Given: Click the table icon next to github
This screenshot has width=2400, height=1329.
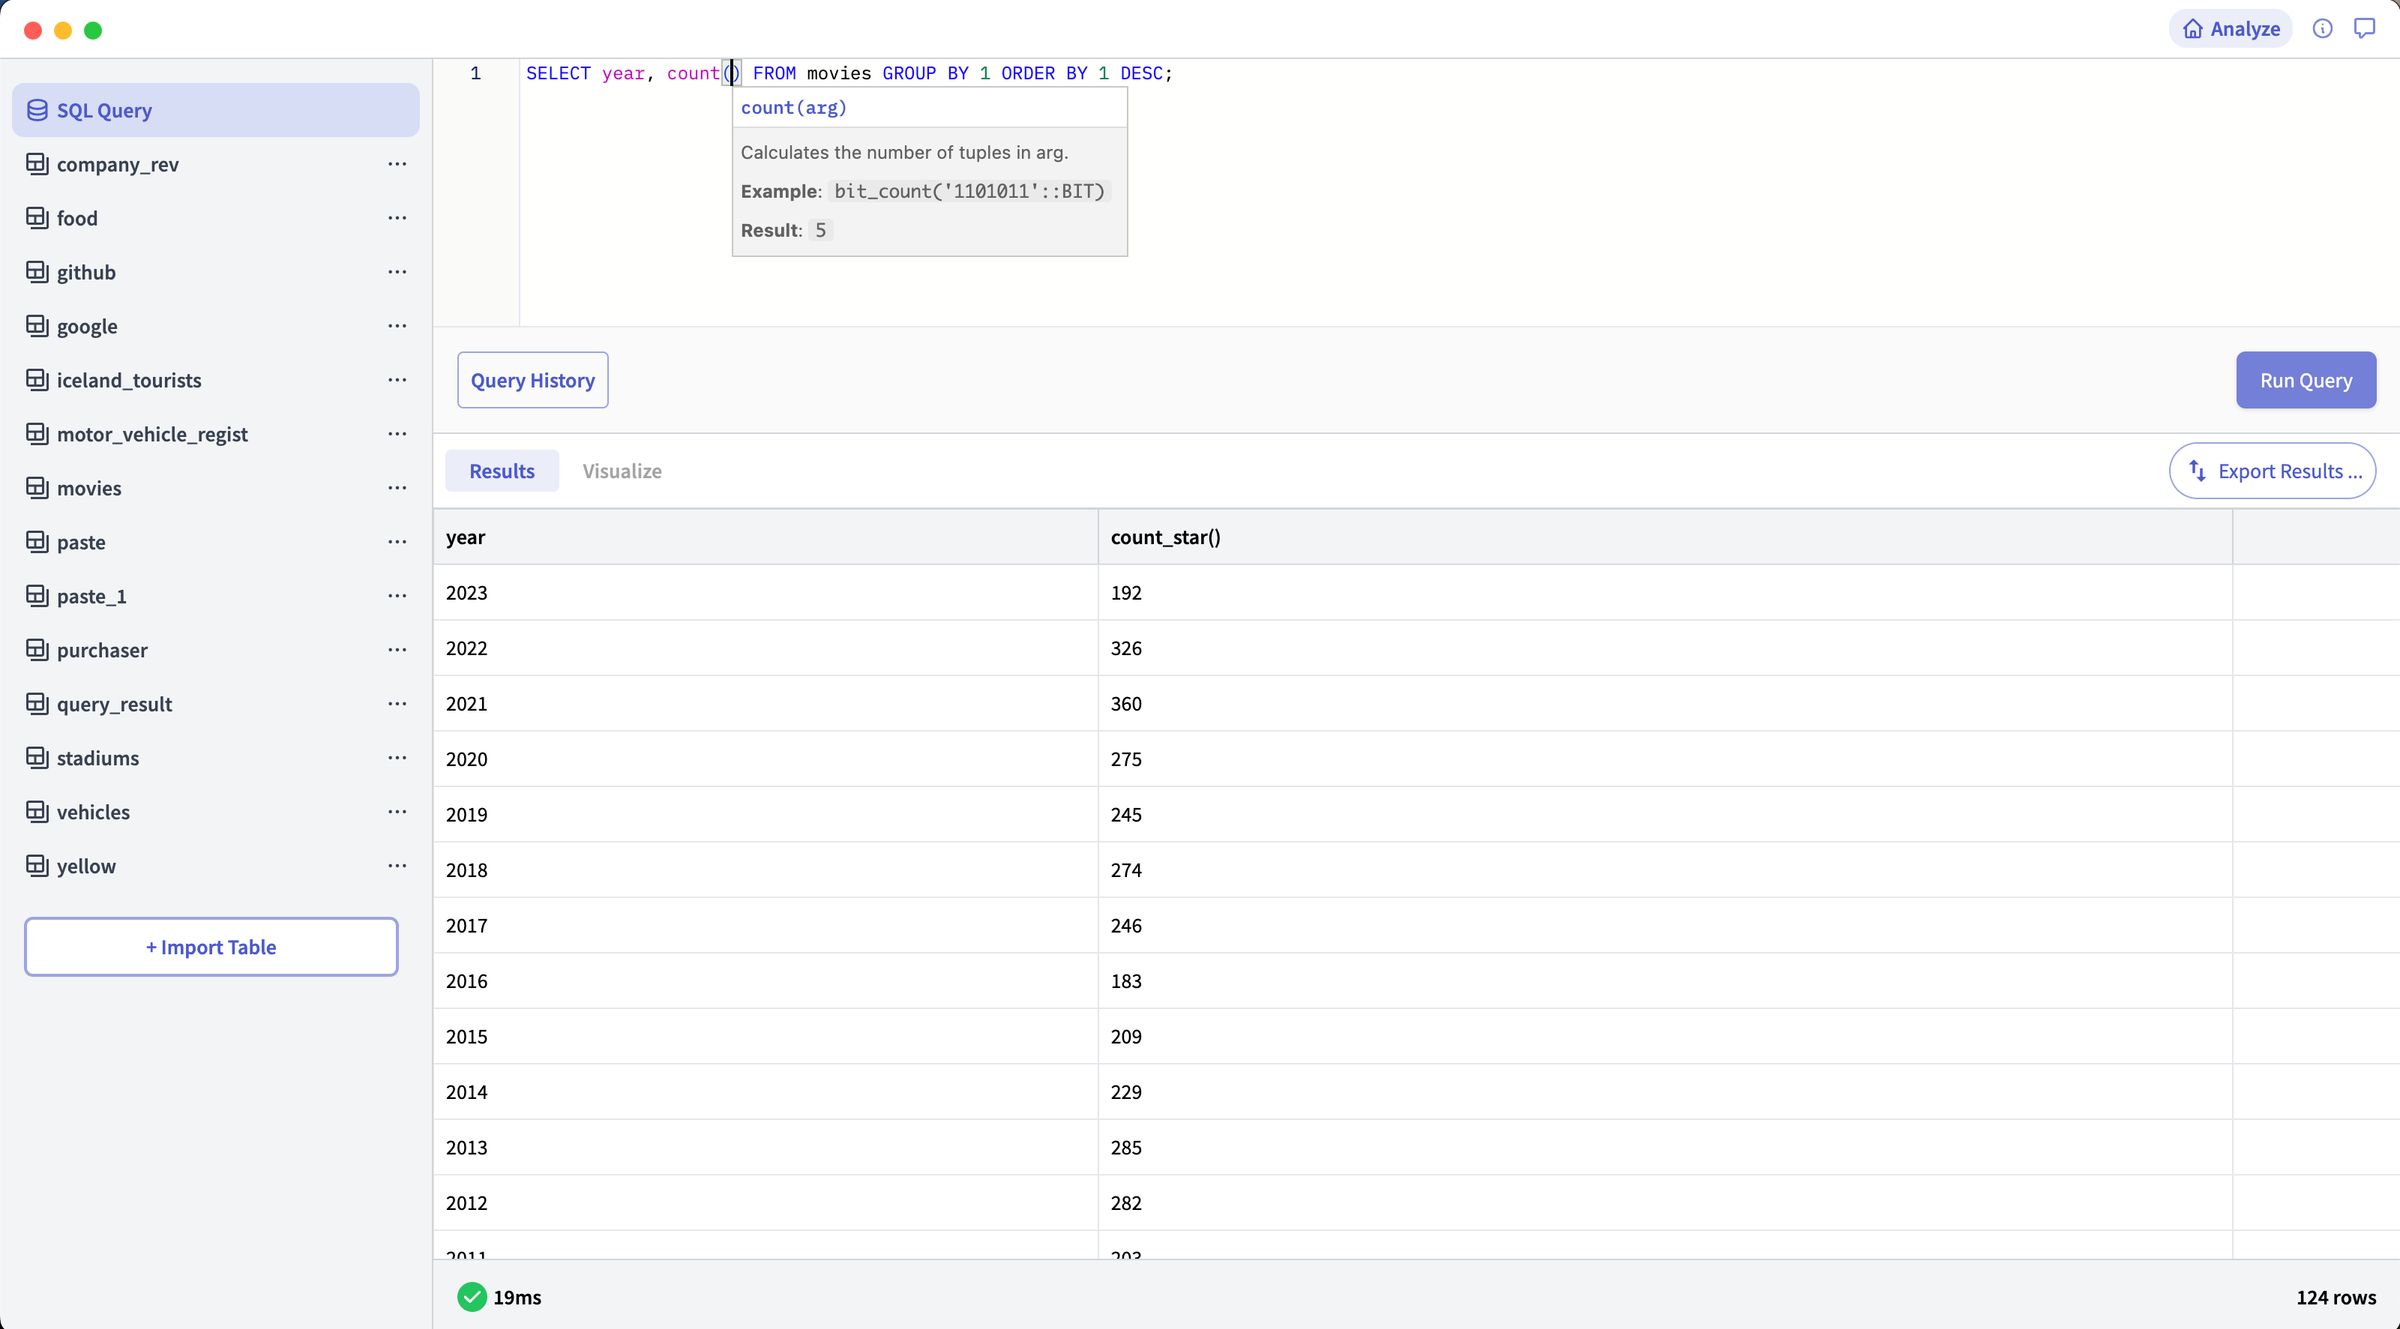Looking at the screenshot, I should pyautogui.click(x=37, y=272).
